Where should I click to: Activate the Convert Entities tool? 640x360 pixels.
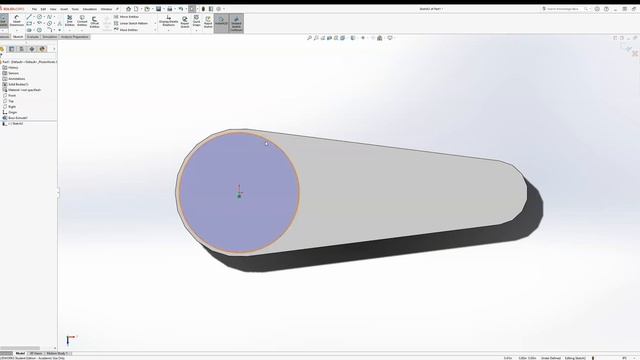[x=82, y=21]
